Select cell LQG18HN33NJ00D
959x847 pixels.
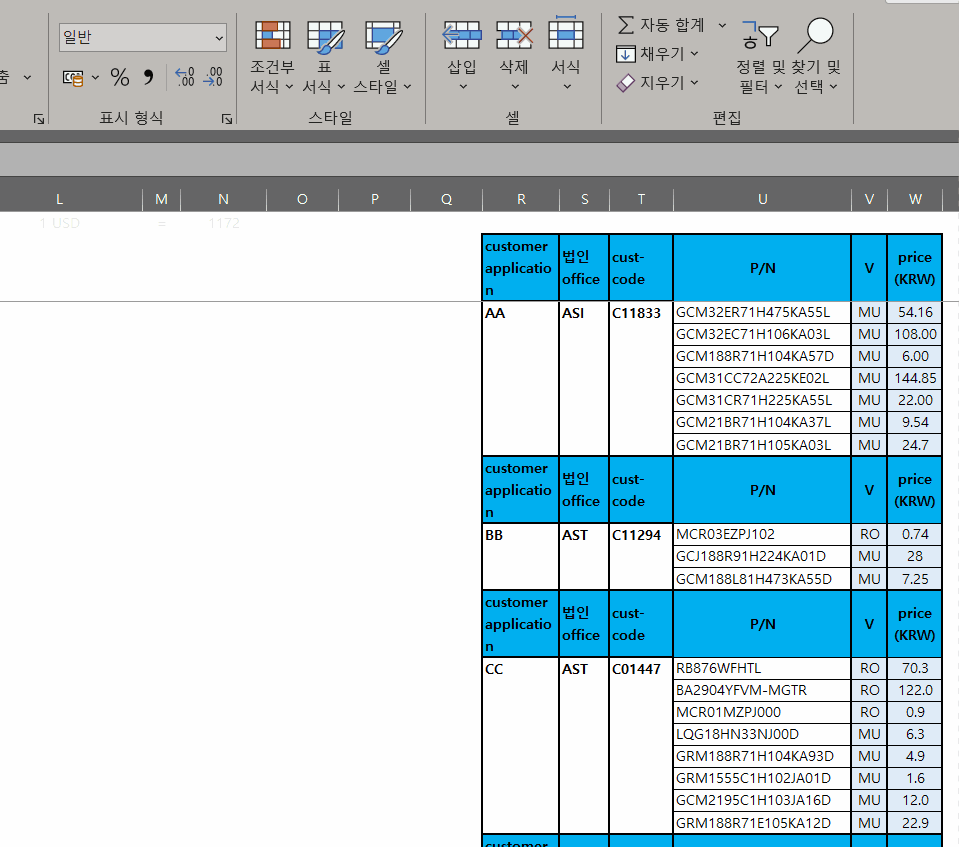pos(762,734)
